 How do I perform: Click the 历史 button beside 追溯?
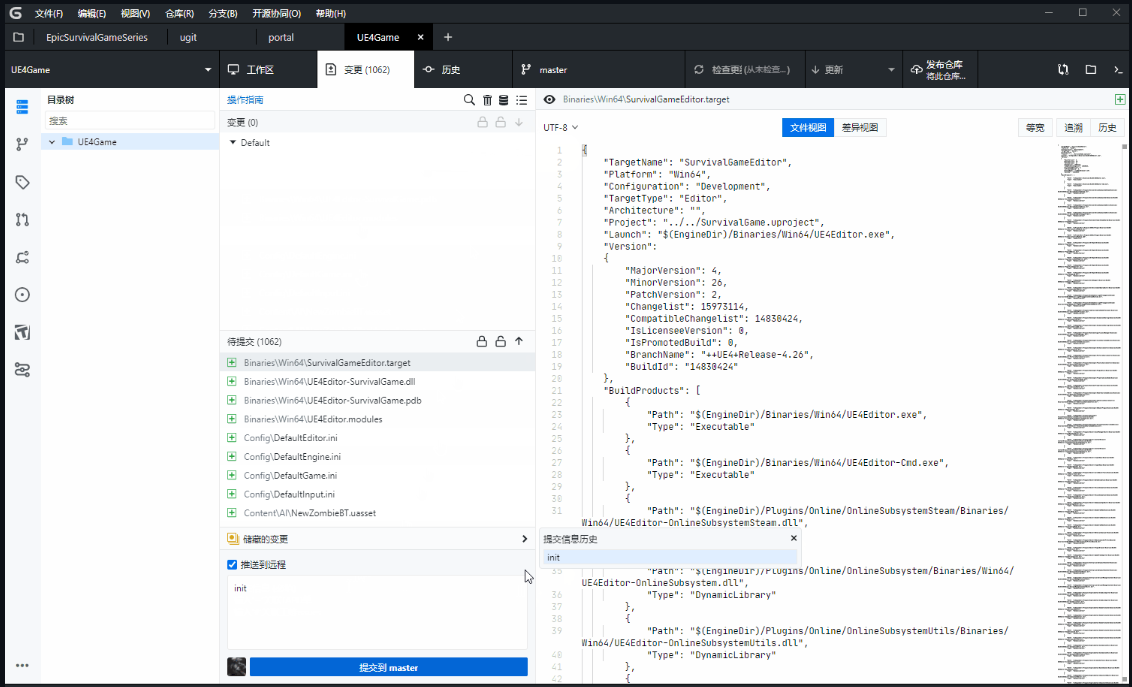point(1107,128)
